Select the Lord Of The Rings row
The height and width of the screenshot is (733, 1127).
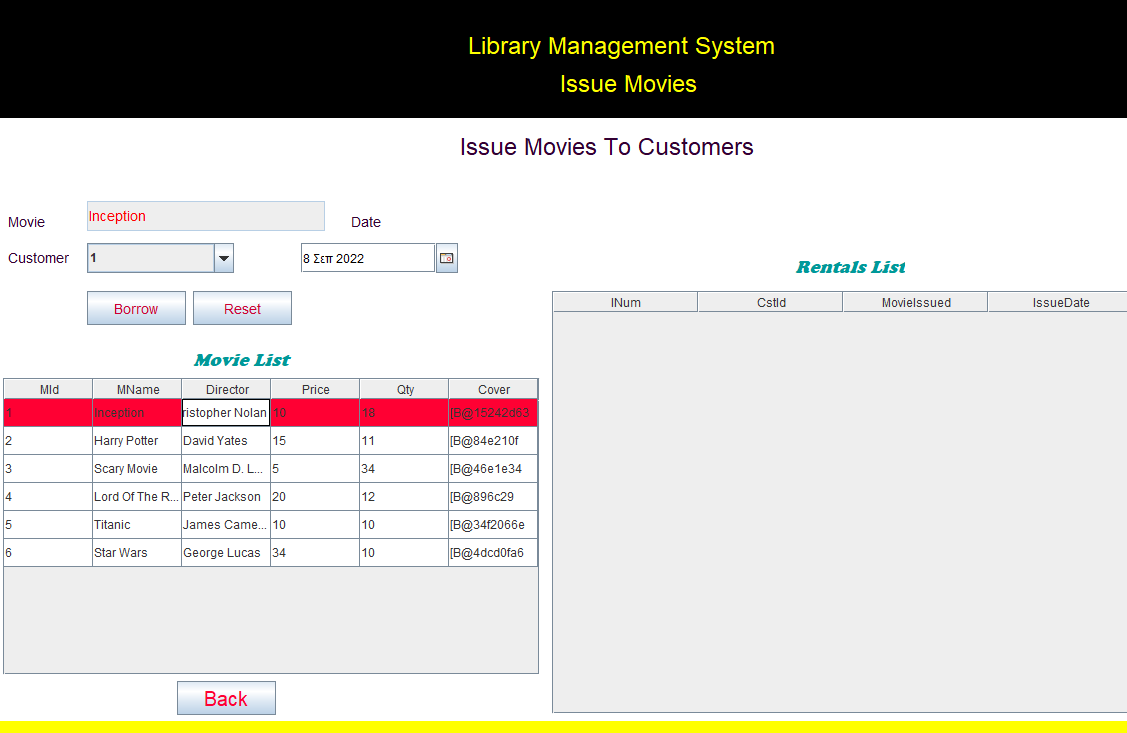click(137, 496)
